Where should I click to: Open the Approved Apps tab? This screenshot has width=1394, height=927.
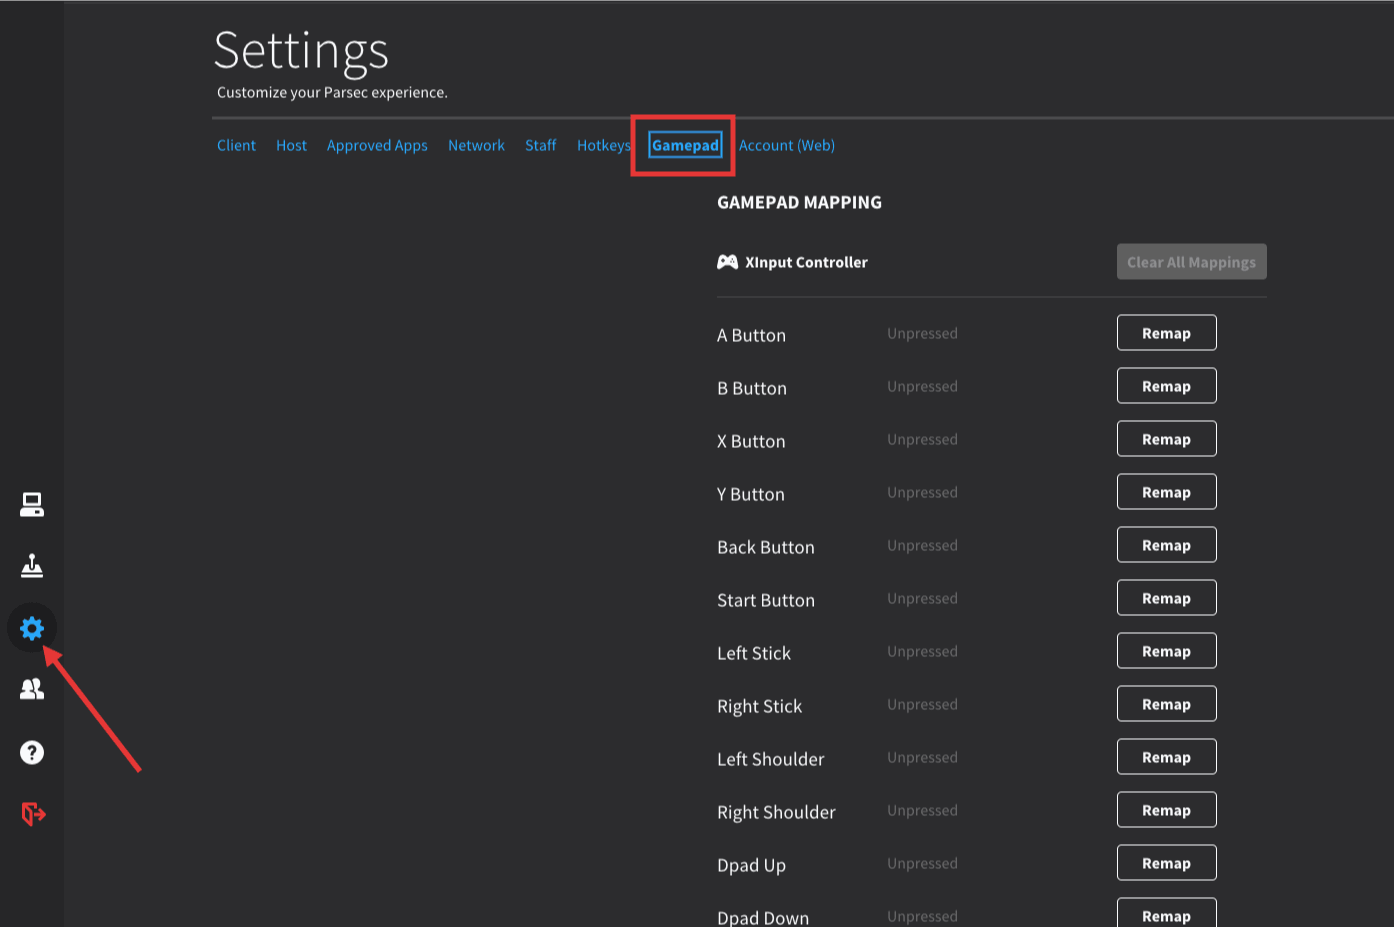pos(377,146)
